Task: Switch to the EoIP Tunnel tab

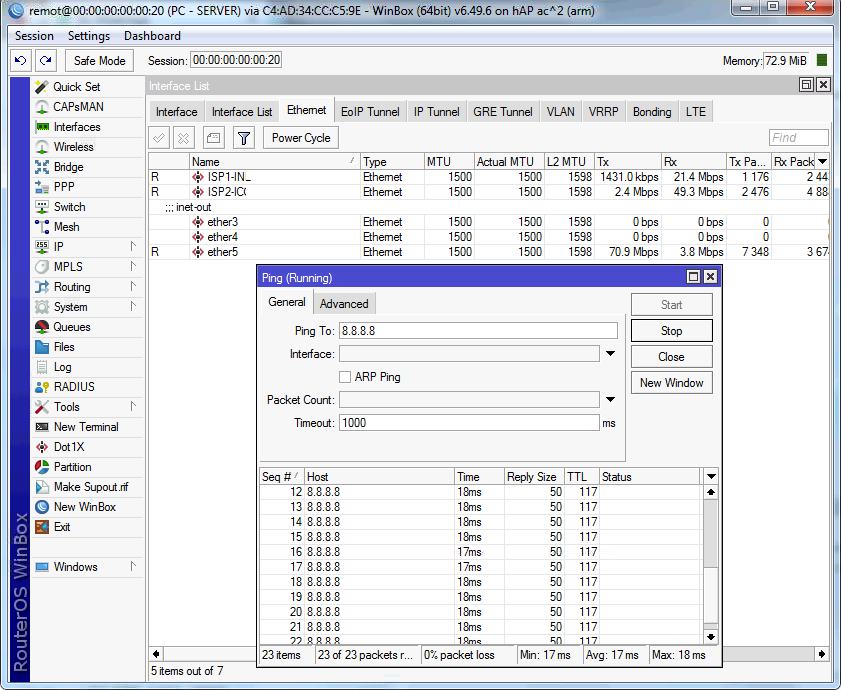Action: 370,112
